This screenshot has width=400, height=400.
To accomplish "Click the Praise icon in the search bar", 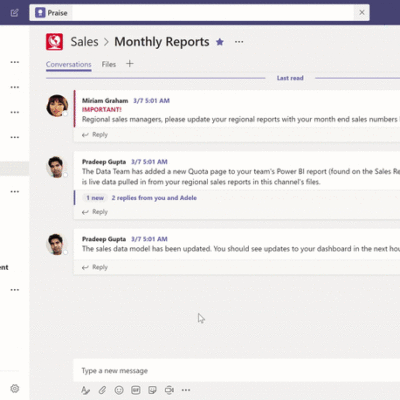I will click(40, 13).
